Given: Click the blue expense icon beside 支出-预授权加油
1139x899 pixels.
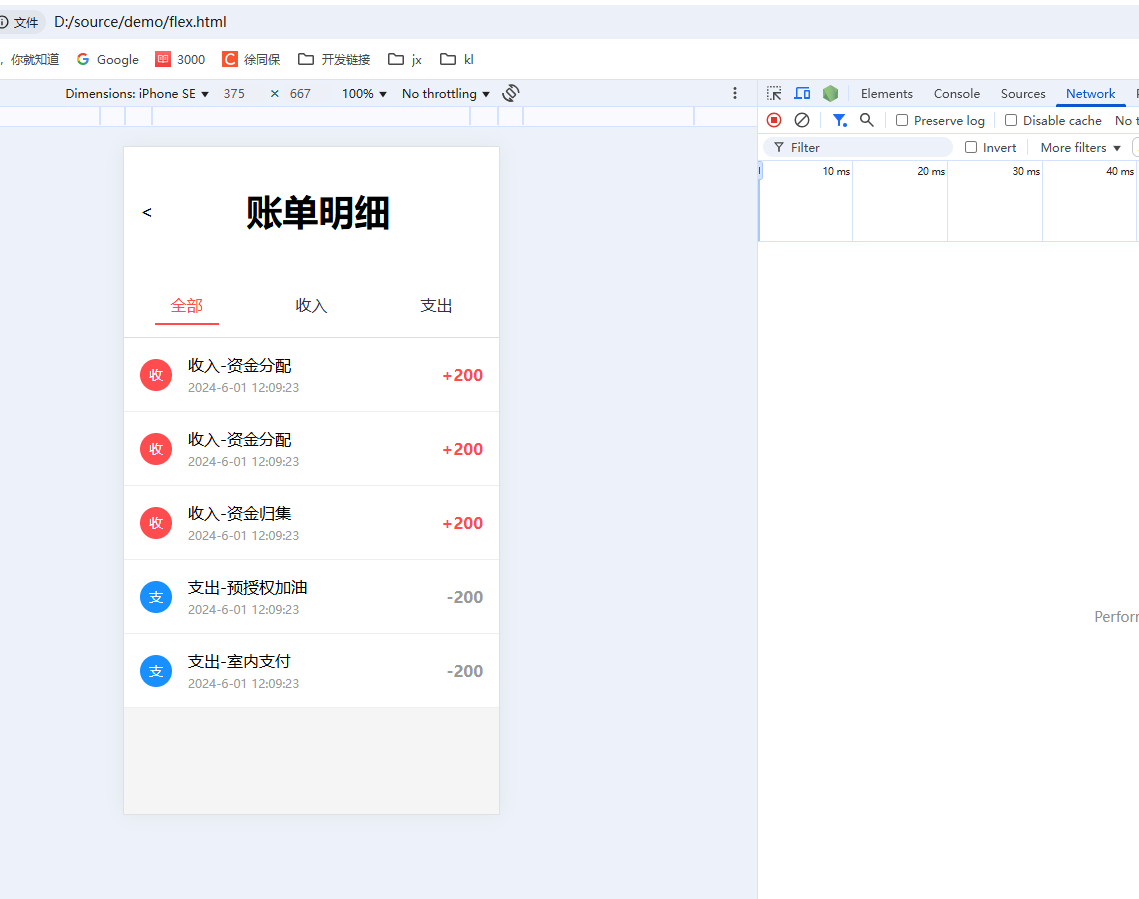Looking at the screenshot, I should coord(156,597).
